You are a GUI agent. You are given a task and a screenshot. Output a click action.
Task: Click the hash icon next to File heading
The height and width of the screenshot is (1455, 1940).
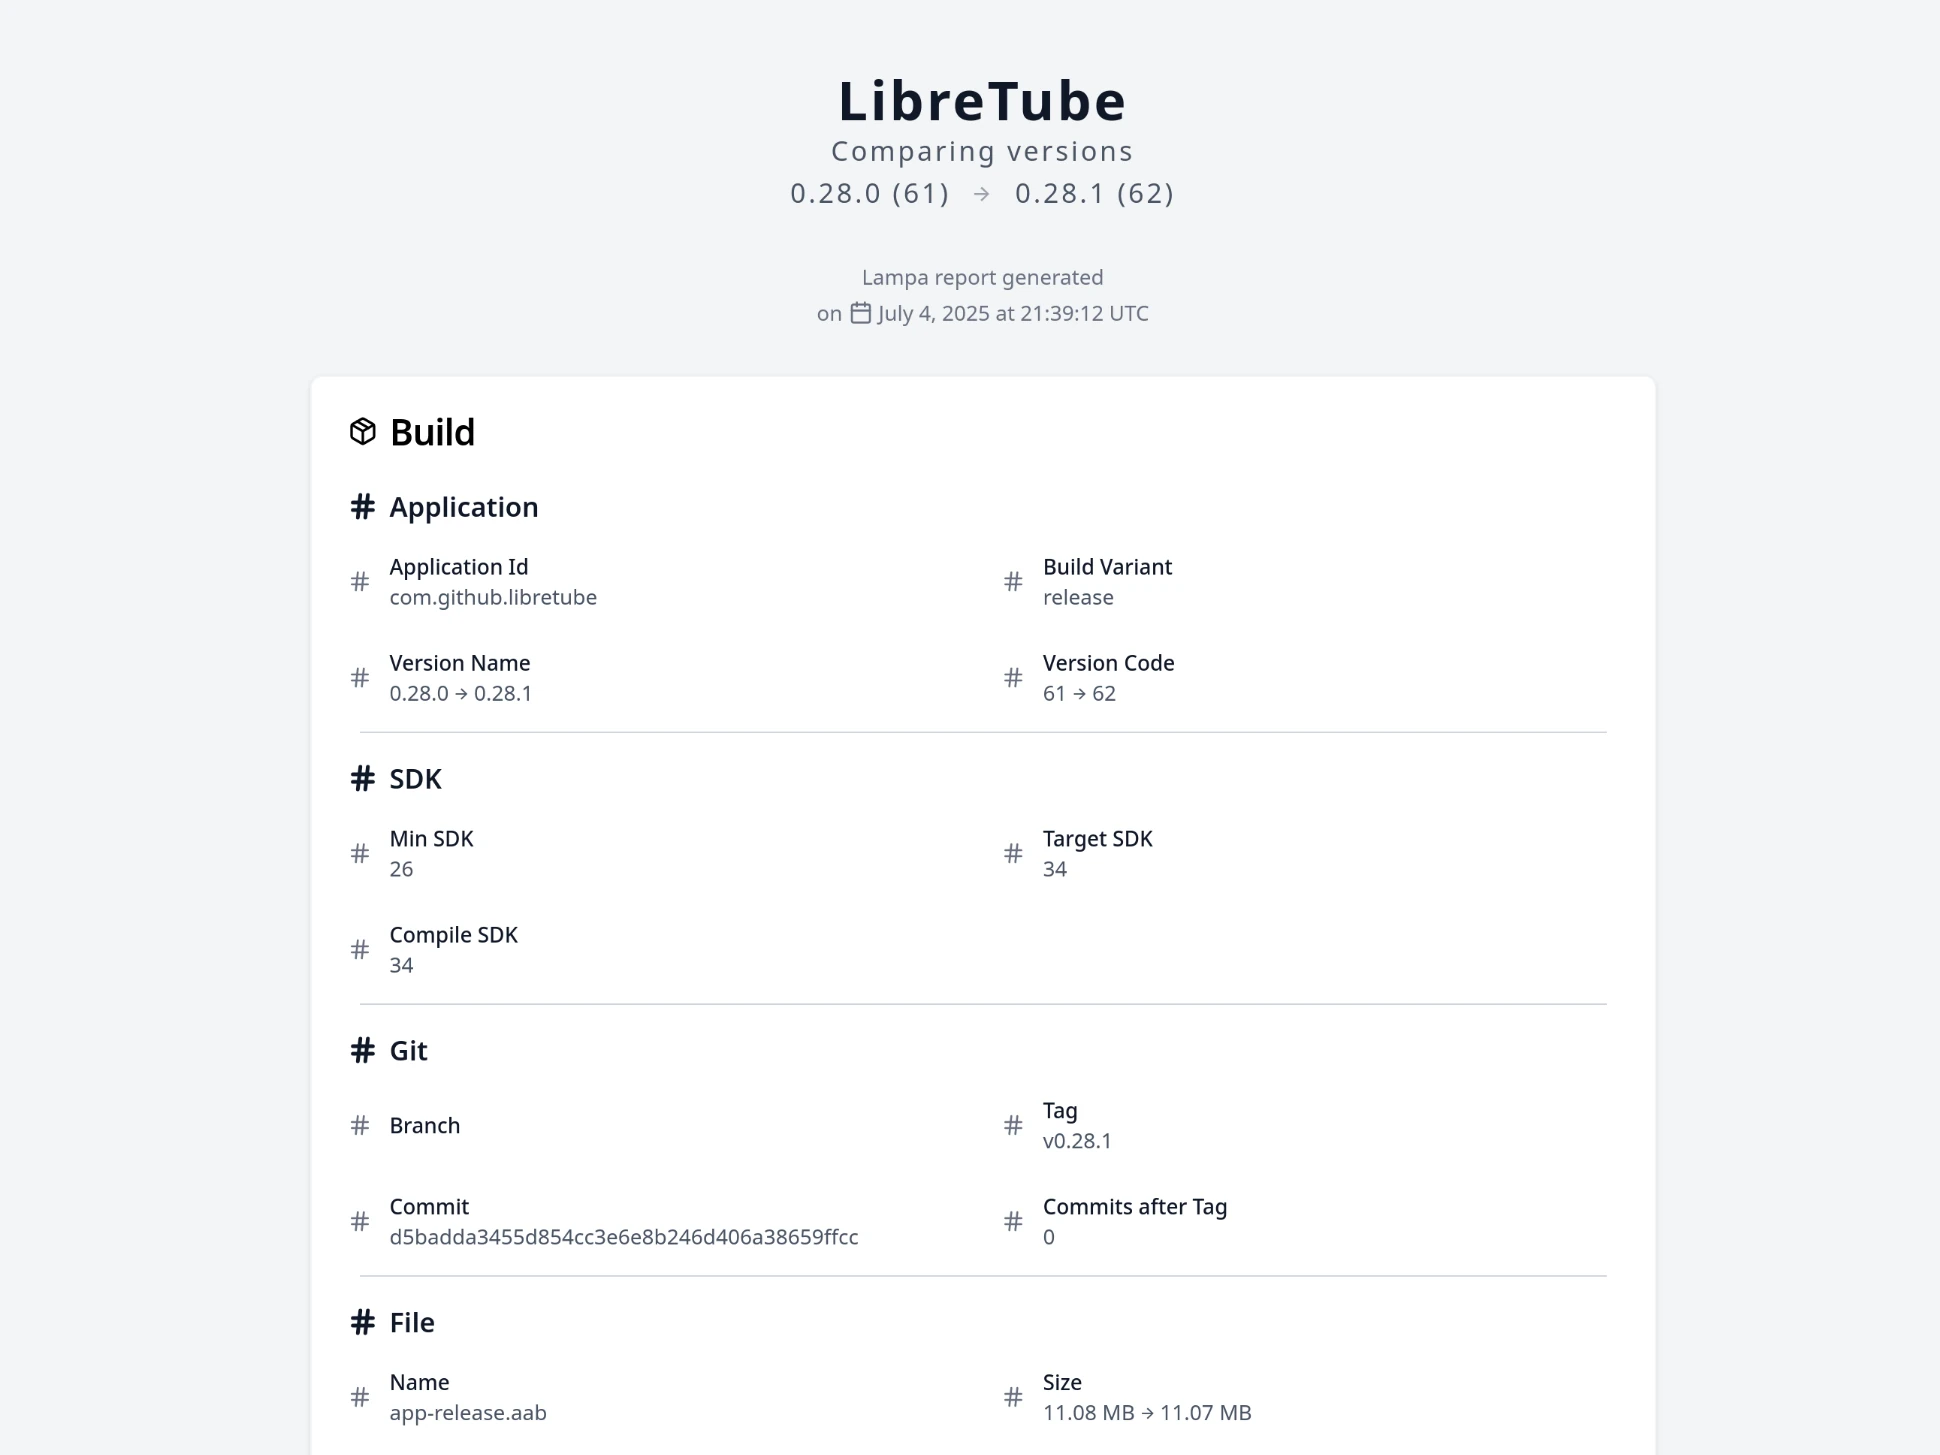[x=363, y=1323]
